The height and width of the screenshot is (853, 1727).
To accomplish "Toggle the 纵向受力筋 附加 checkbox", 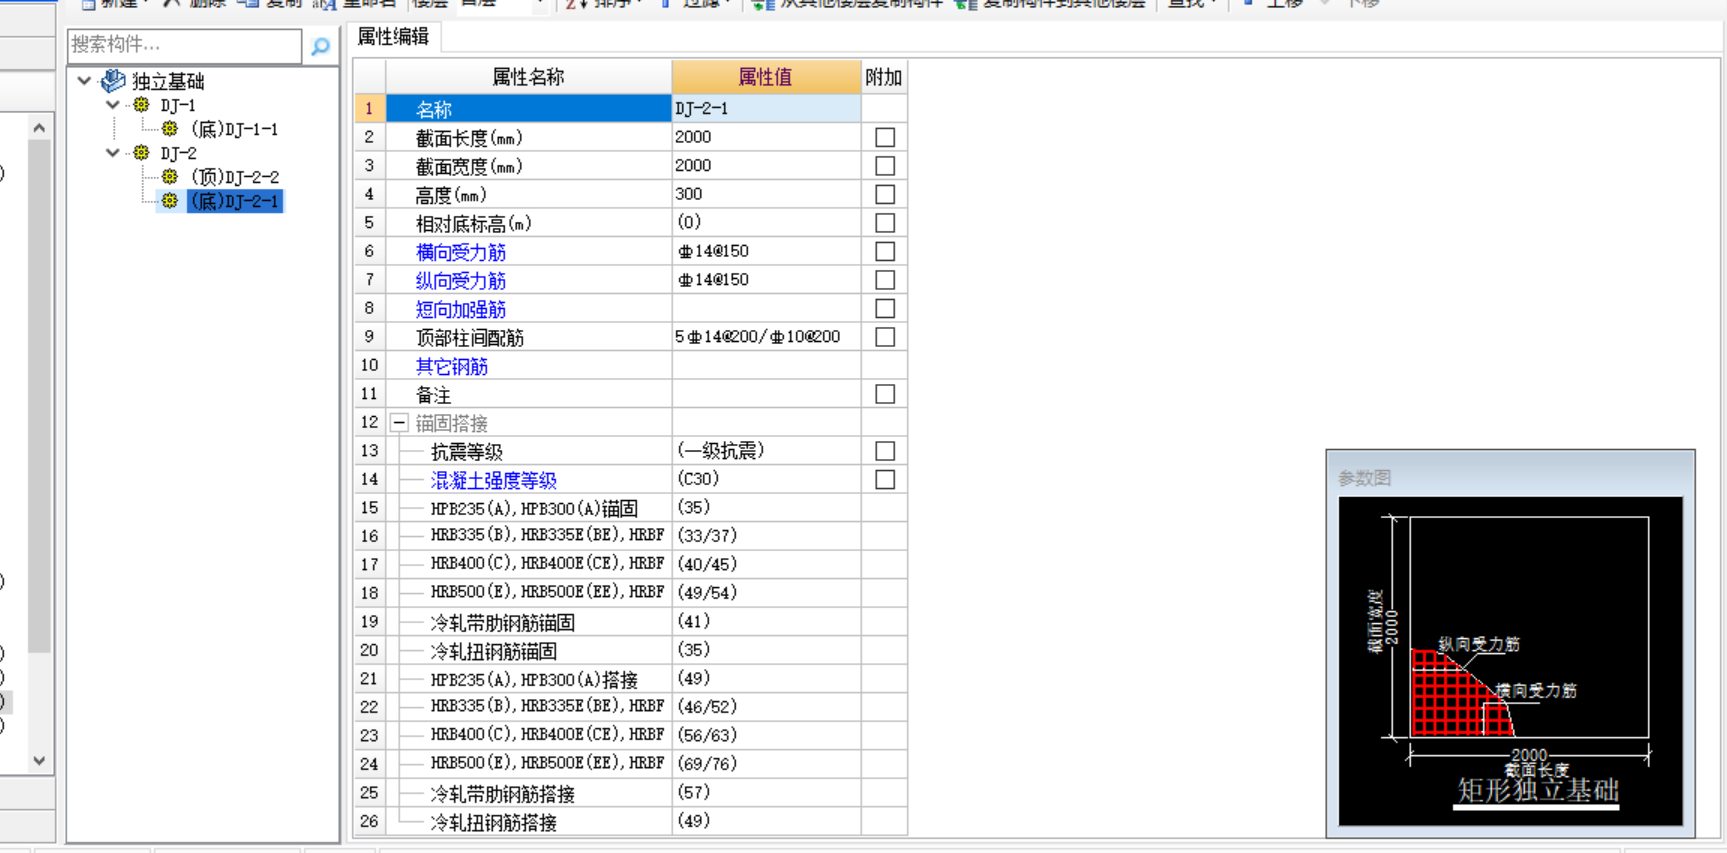I will point(885,280).
